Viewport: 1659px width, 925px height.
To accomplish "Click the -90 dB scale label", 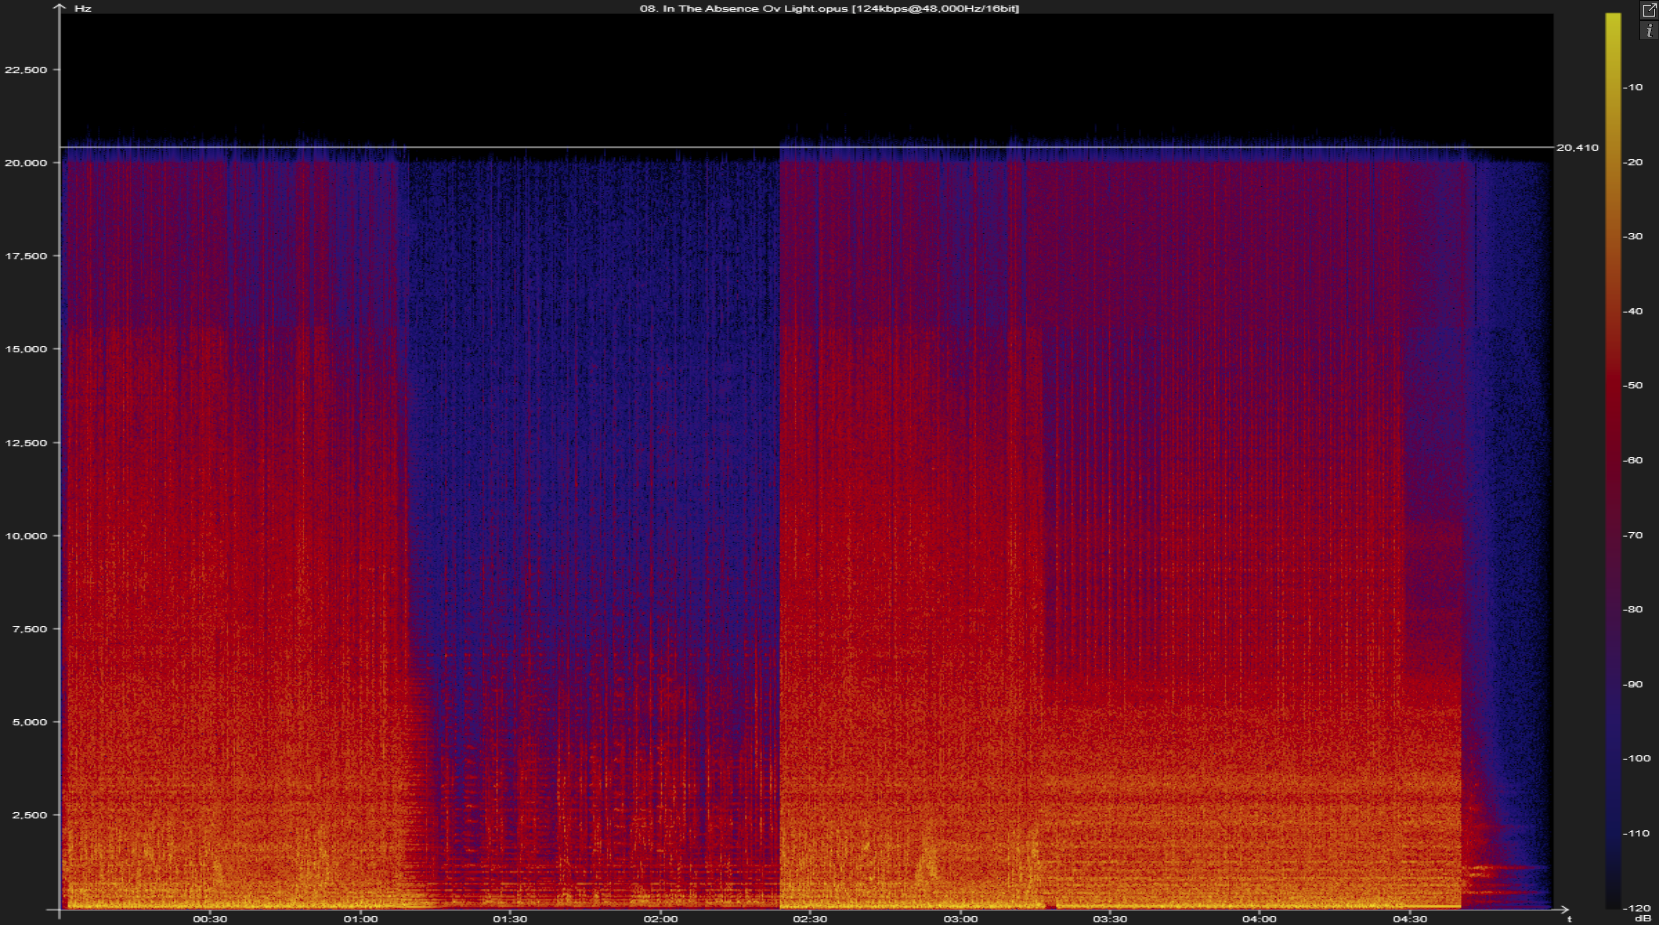I will (1633, 684).
